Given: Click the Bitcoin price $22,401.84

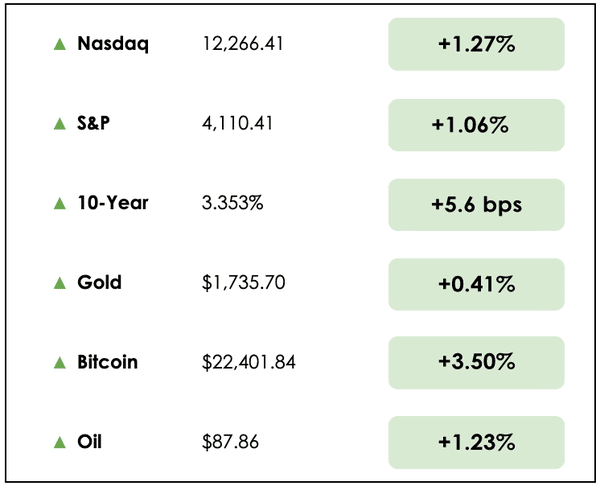Looking at the screenshot, I should (249, 362).
